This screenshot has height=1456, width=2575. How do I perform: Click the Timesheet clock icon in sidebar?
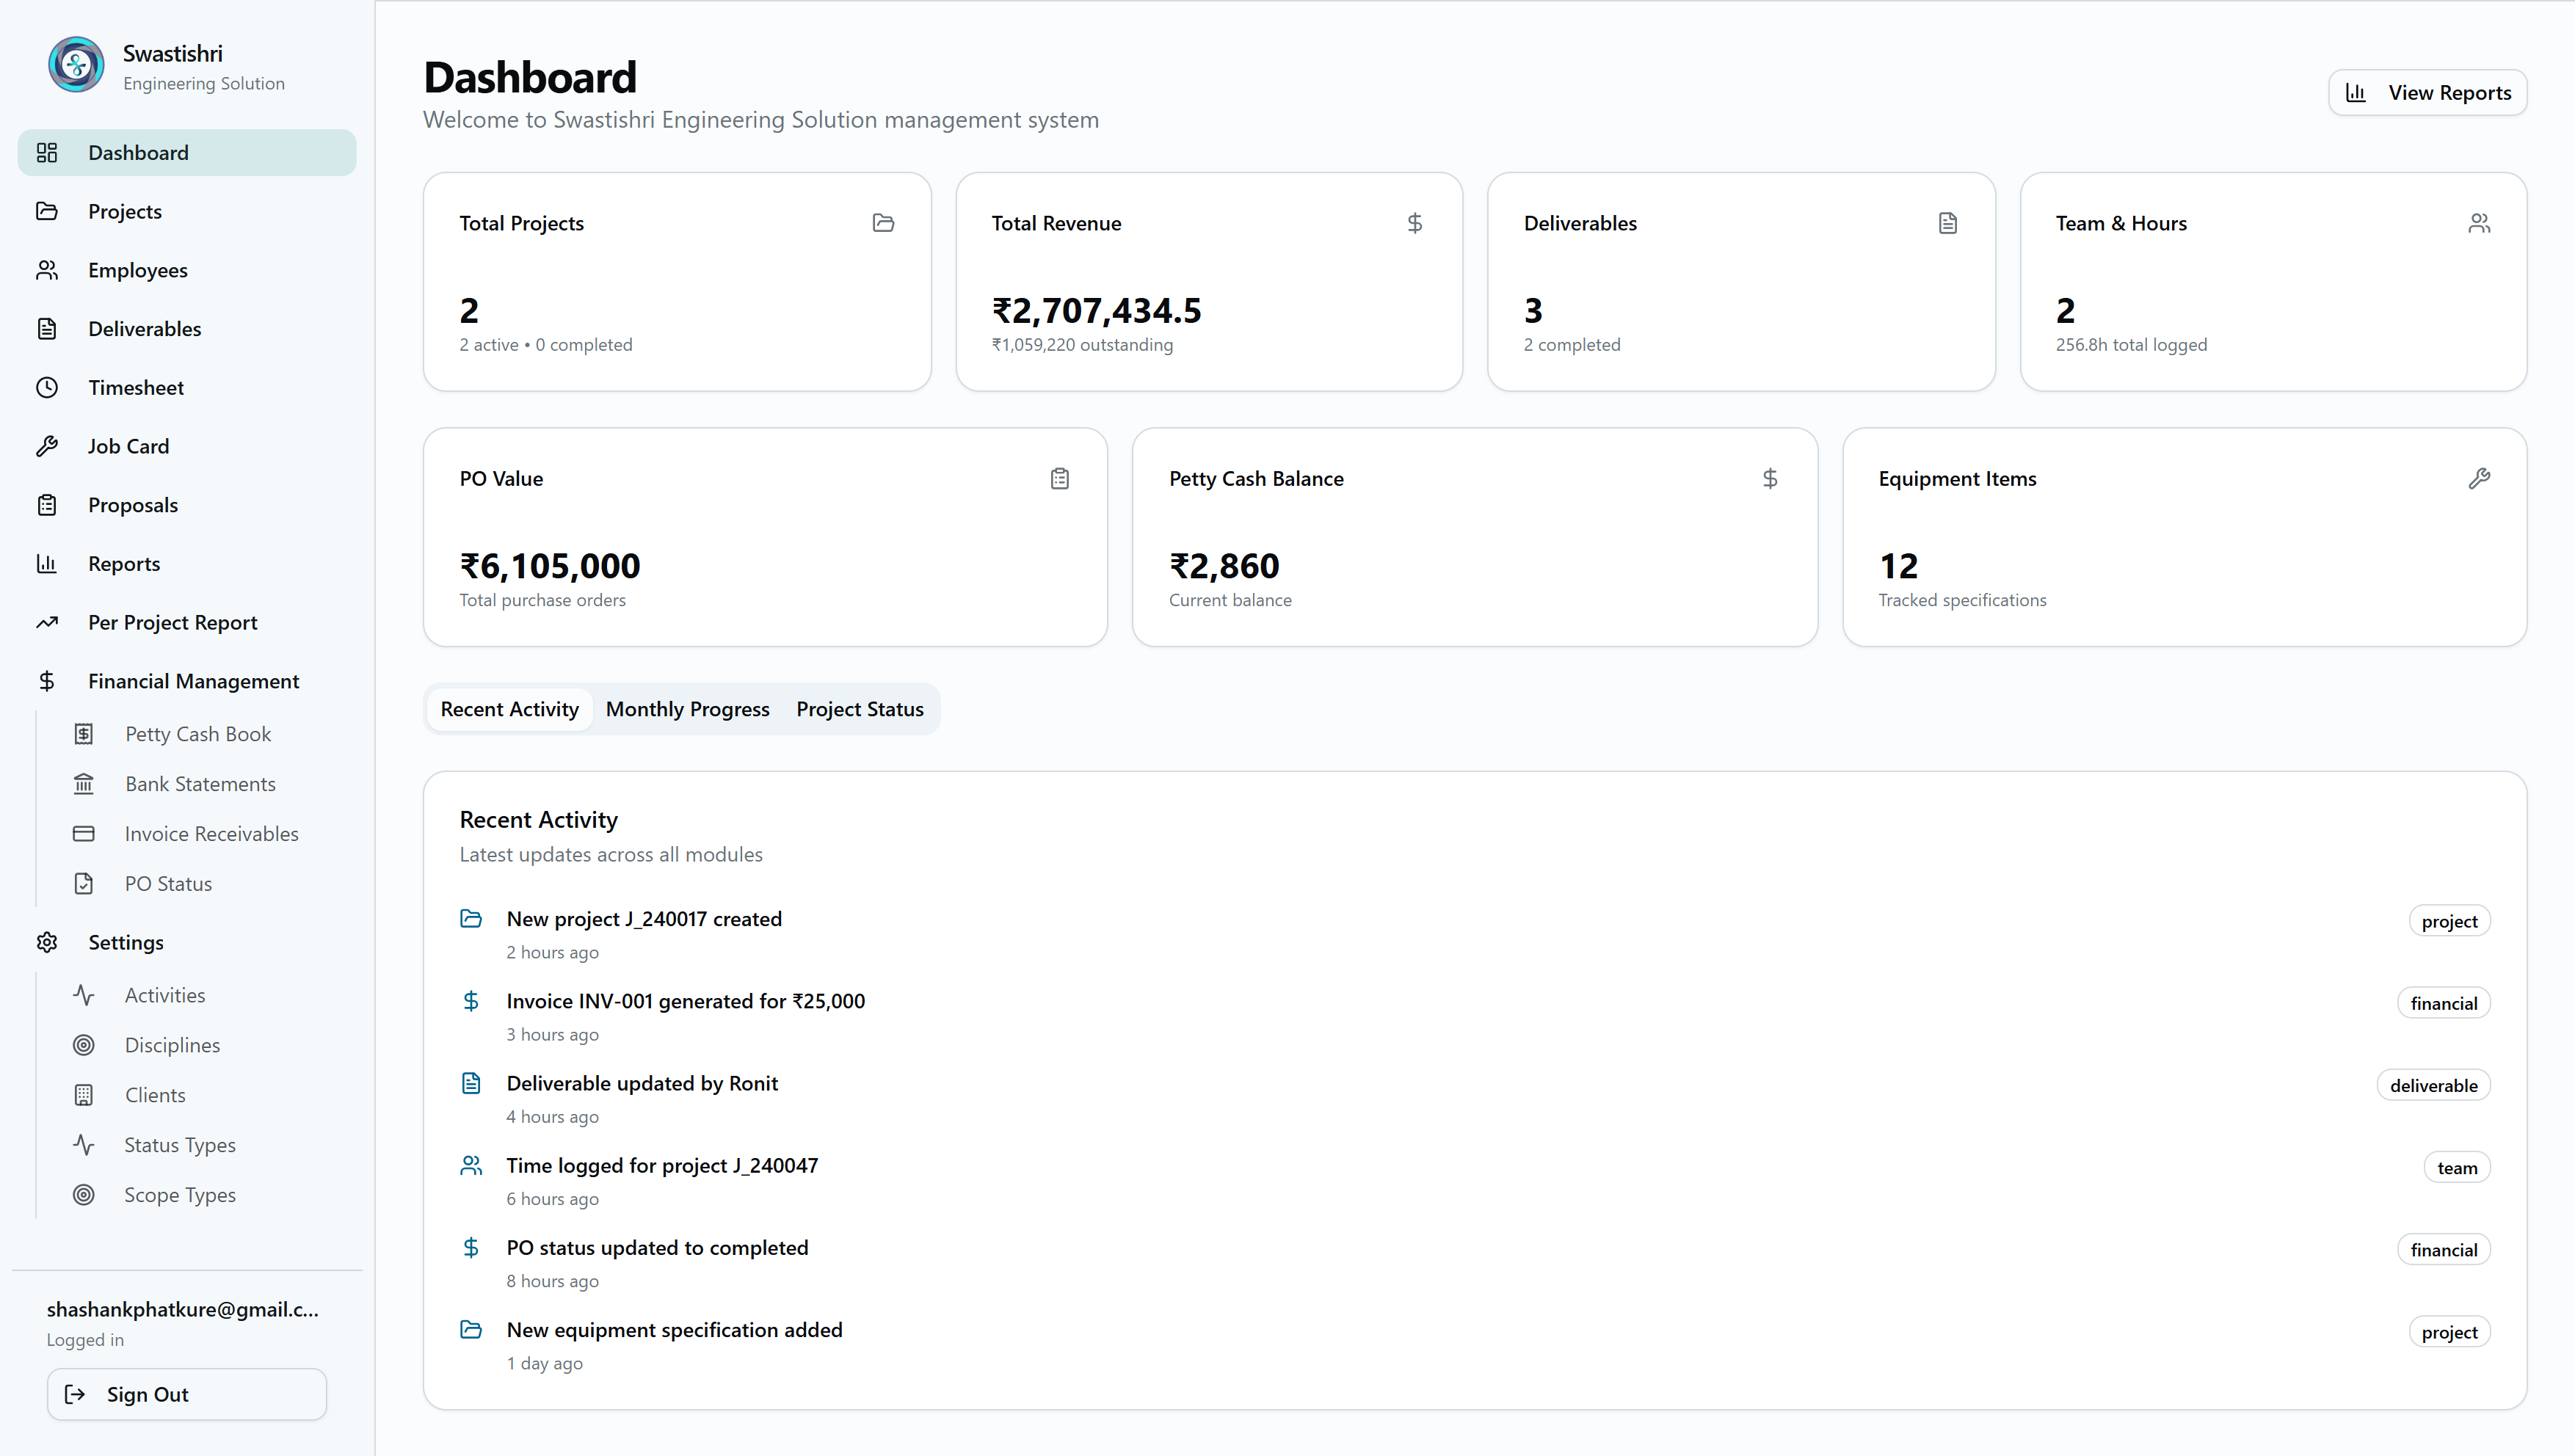[47, 388]
